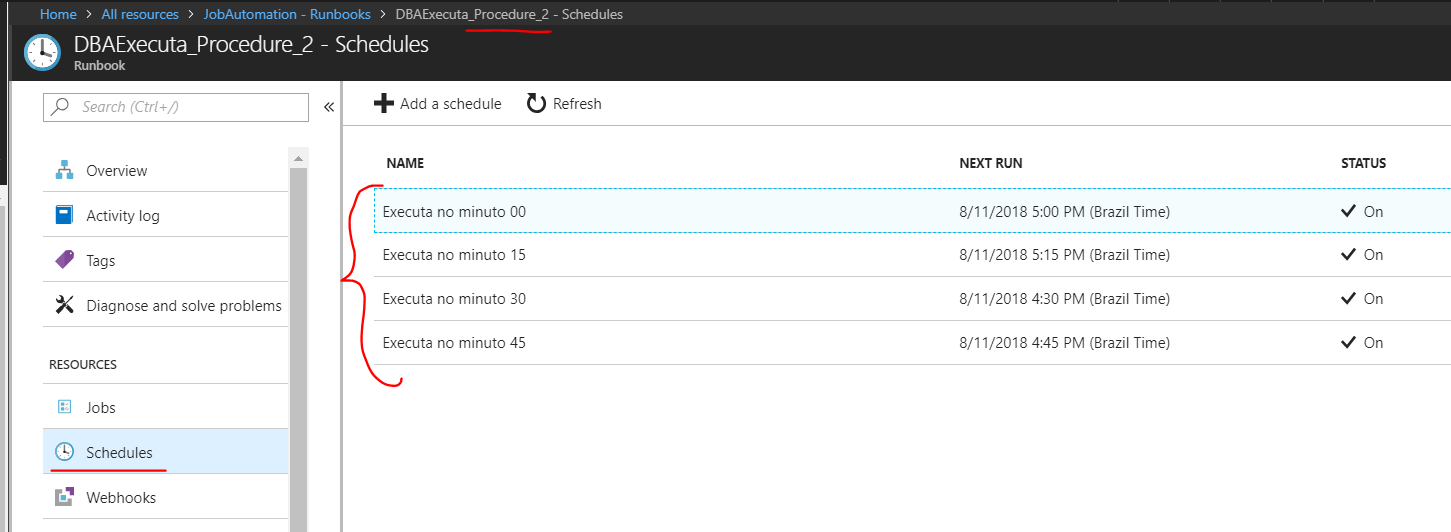Navigate to JobAutomation - Runbooks breadcrumb
Image resolution: width=1451 pixels, height=532 pixels.
point(286,14)
